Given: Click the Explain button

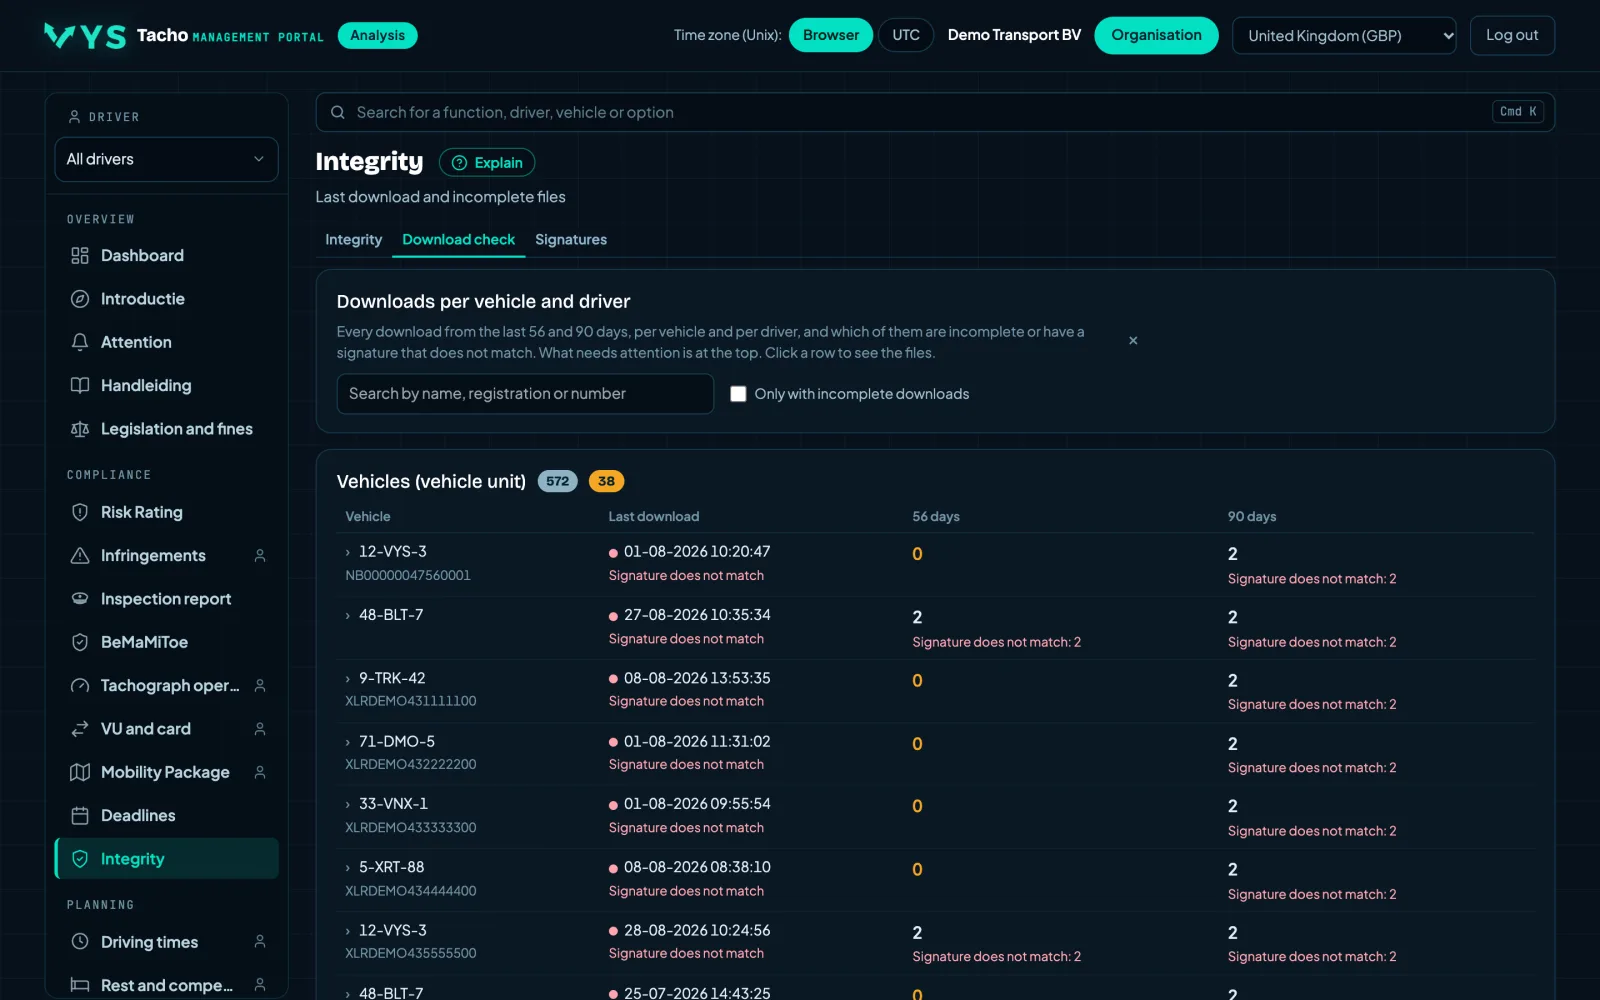Looking at the screenshot, I should (x=487, y=163).
